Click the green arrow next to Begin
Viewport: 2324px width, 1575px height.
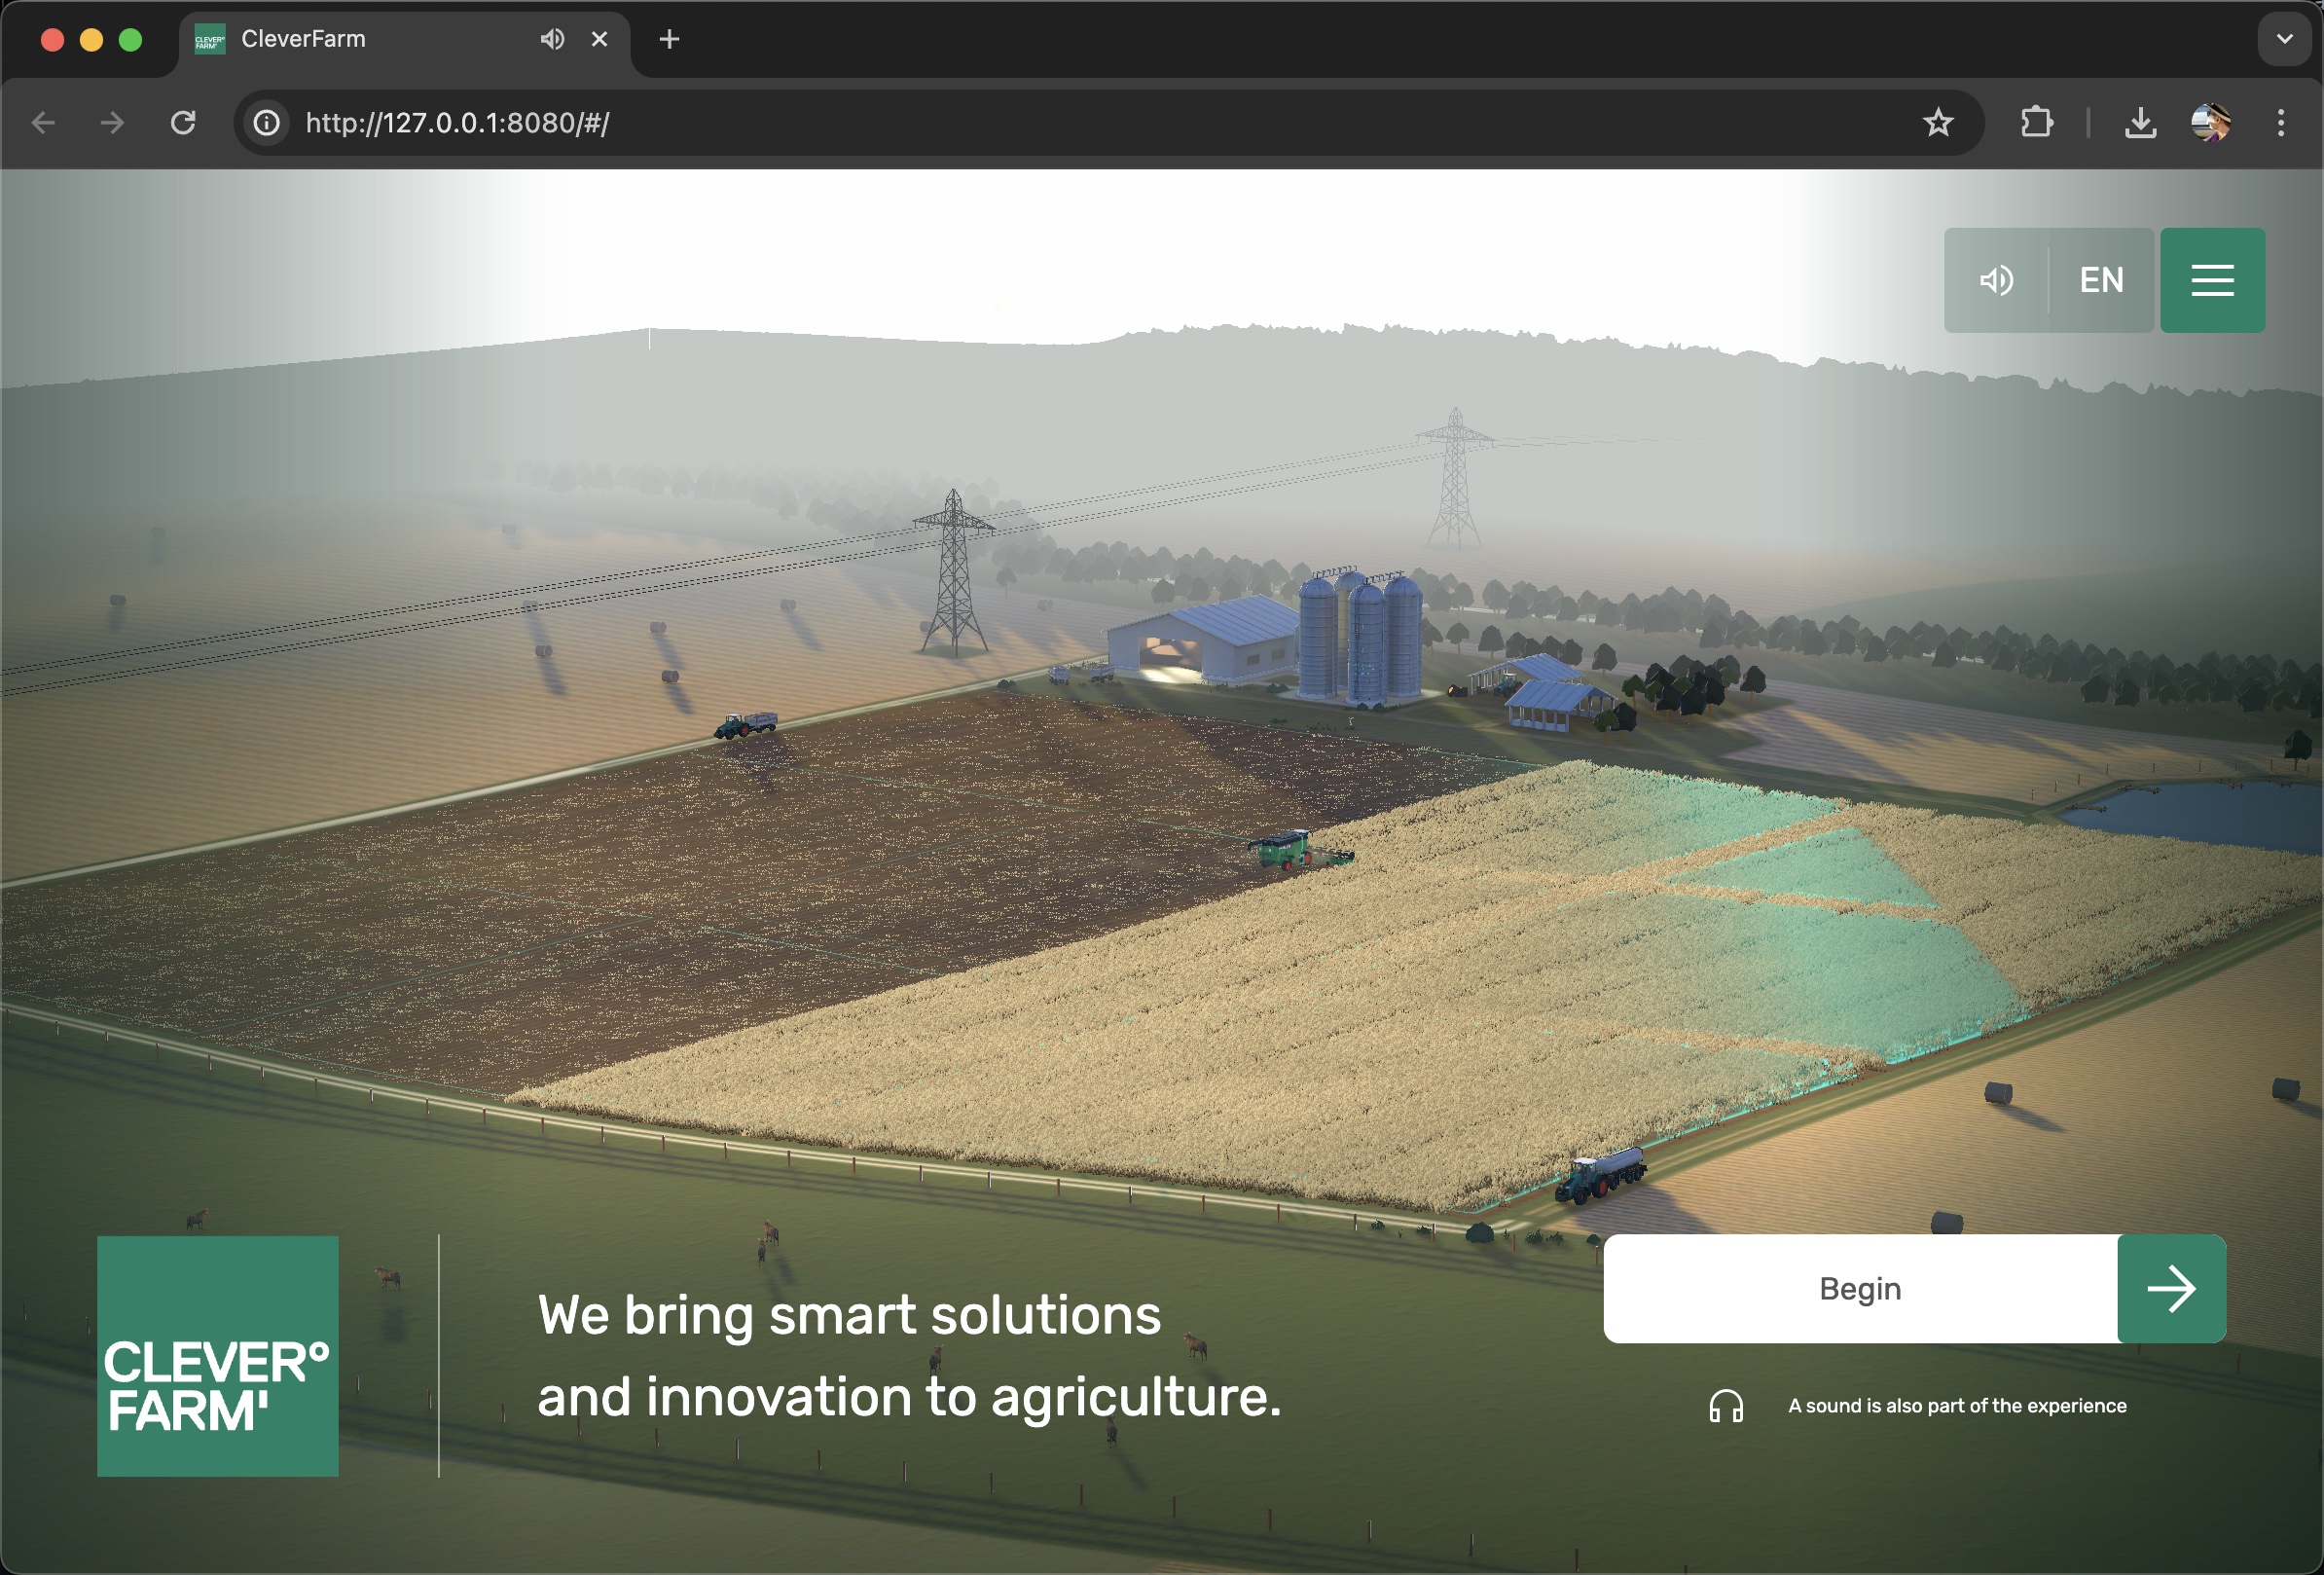pos(2171,1289)
